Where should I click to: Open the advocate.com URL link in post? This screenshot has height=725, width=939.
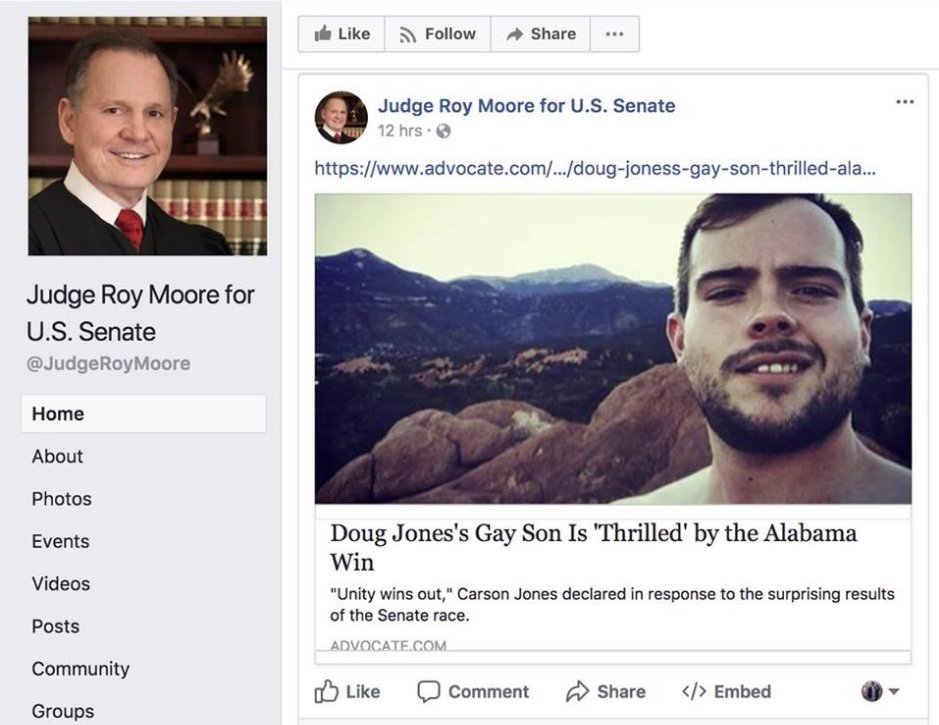(595, 168)
